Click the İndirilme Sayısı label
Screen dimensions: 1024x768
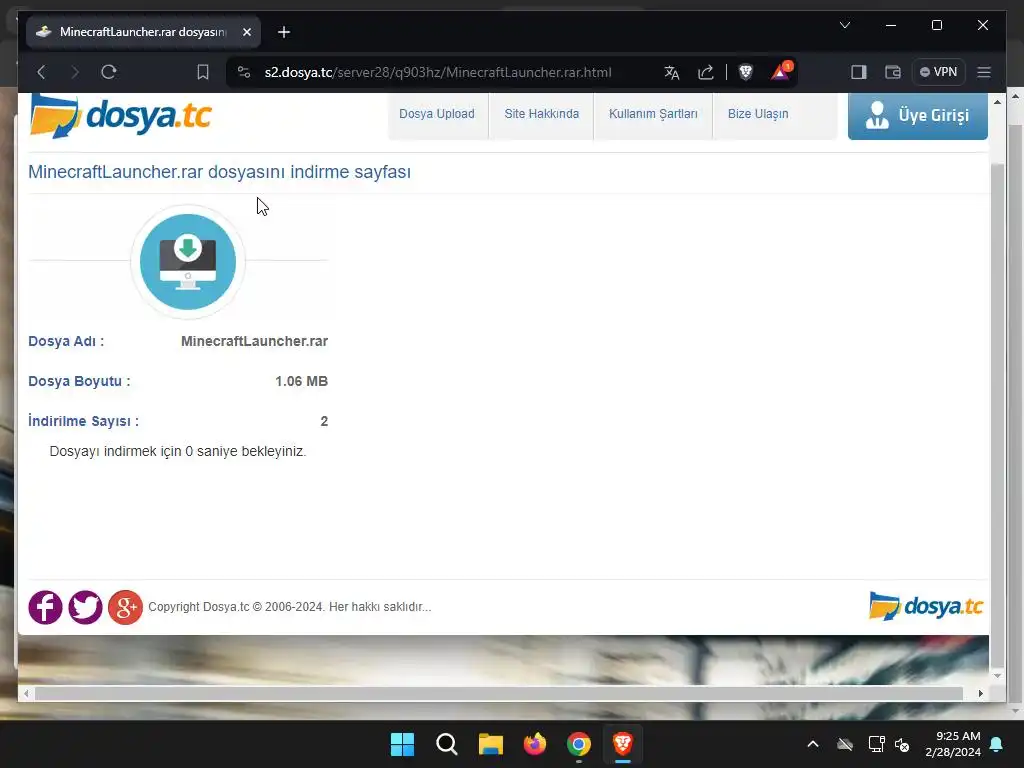coord(84,421)
